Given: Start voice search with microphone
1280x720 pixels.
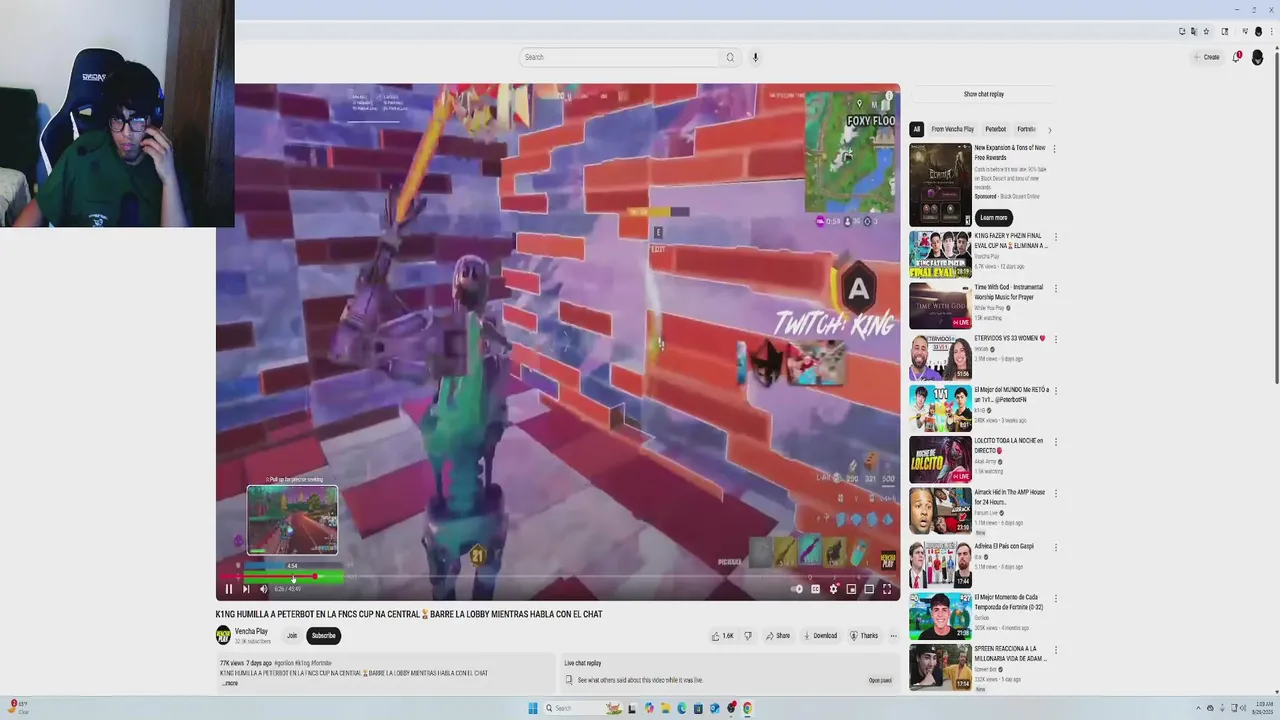Looking at the screenshot, I should pos(755,57).
